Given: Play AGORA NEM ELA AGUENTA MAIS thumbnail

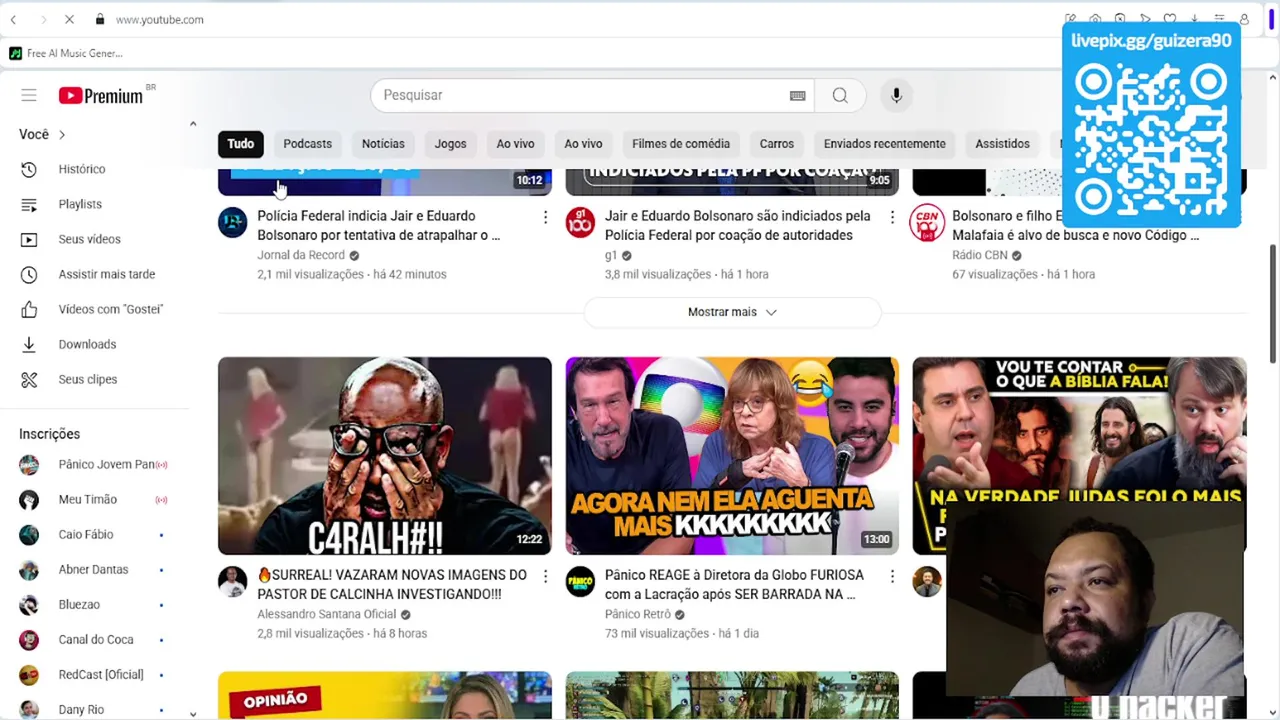Looking at the screenshot, I should (732, 456).
